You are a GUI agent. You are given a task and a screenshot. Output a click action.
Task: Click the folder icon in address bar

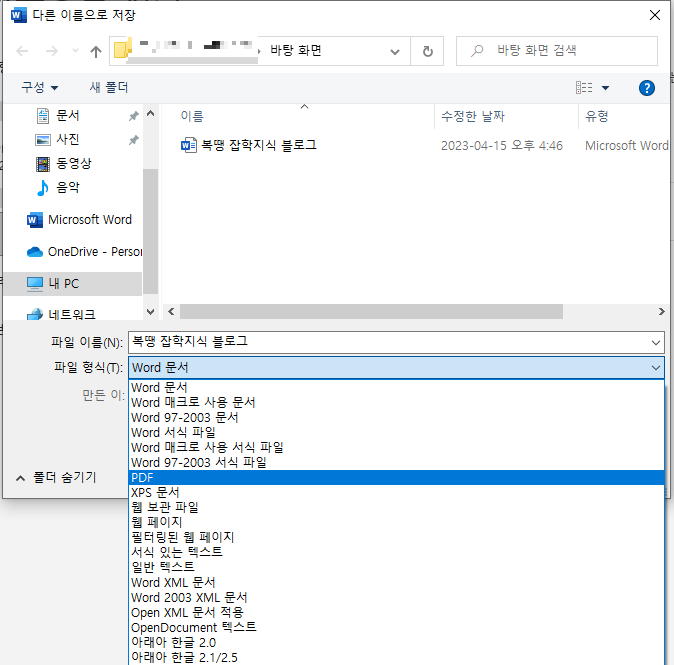coord(122,50)
